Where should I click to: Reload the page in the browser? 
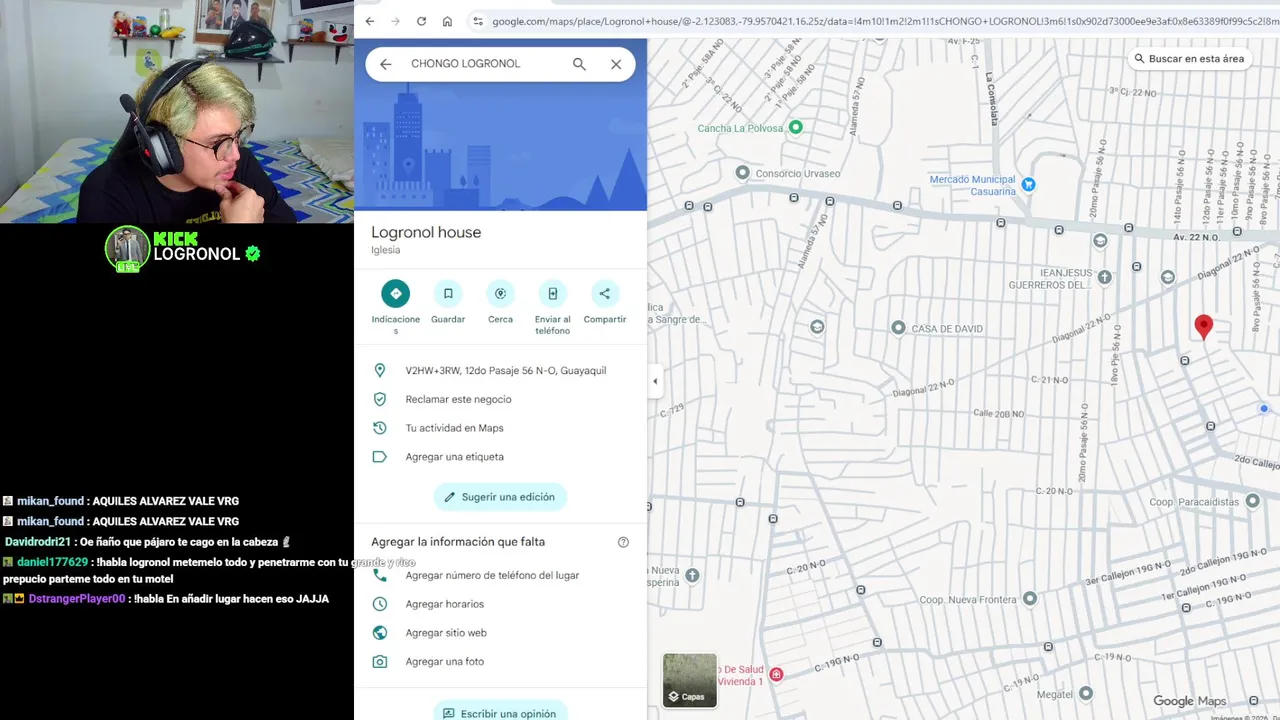click(x=421, y=21)
